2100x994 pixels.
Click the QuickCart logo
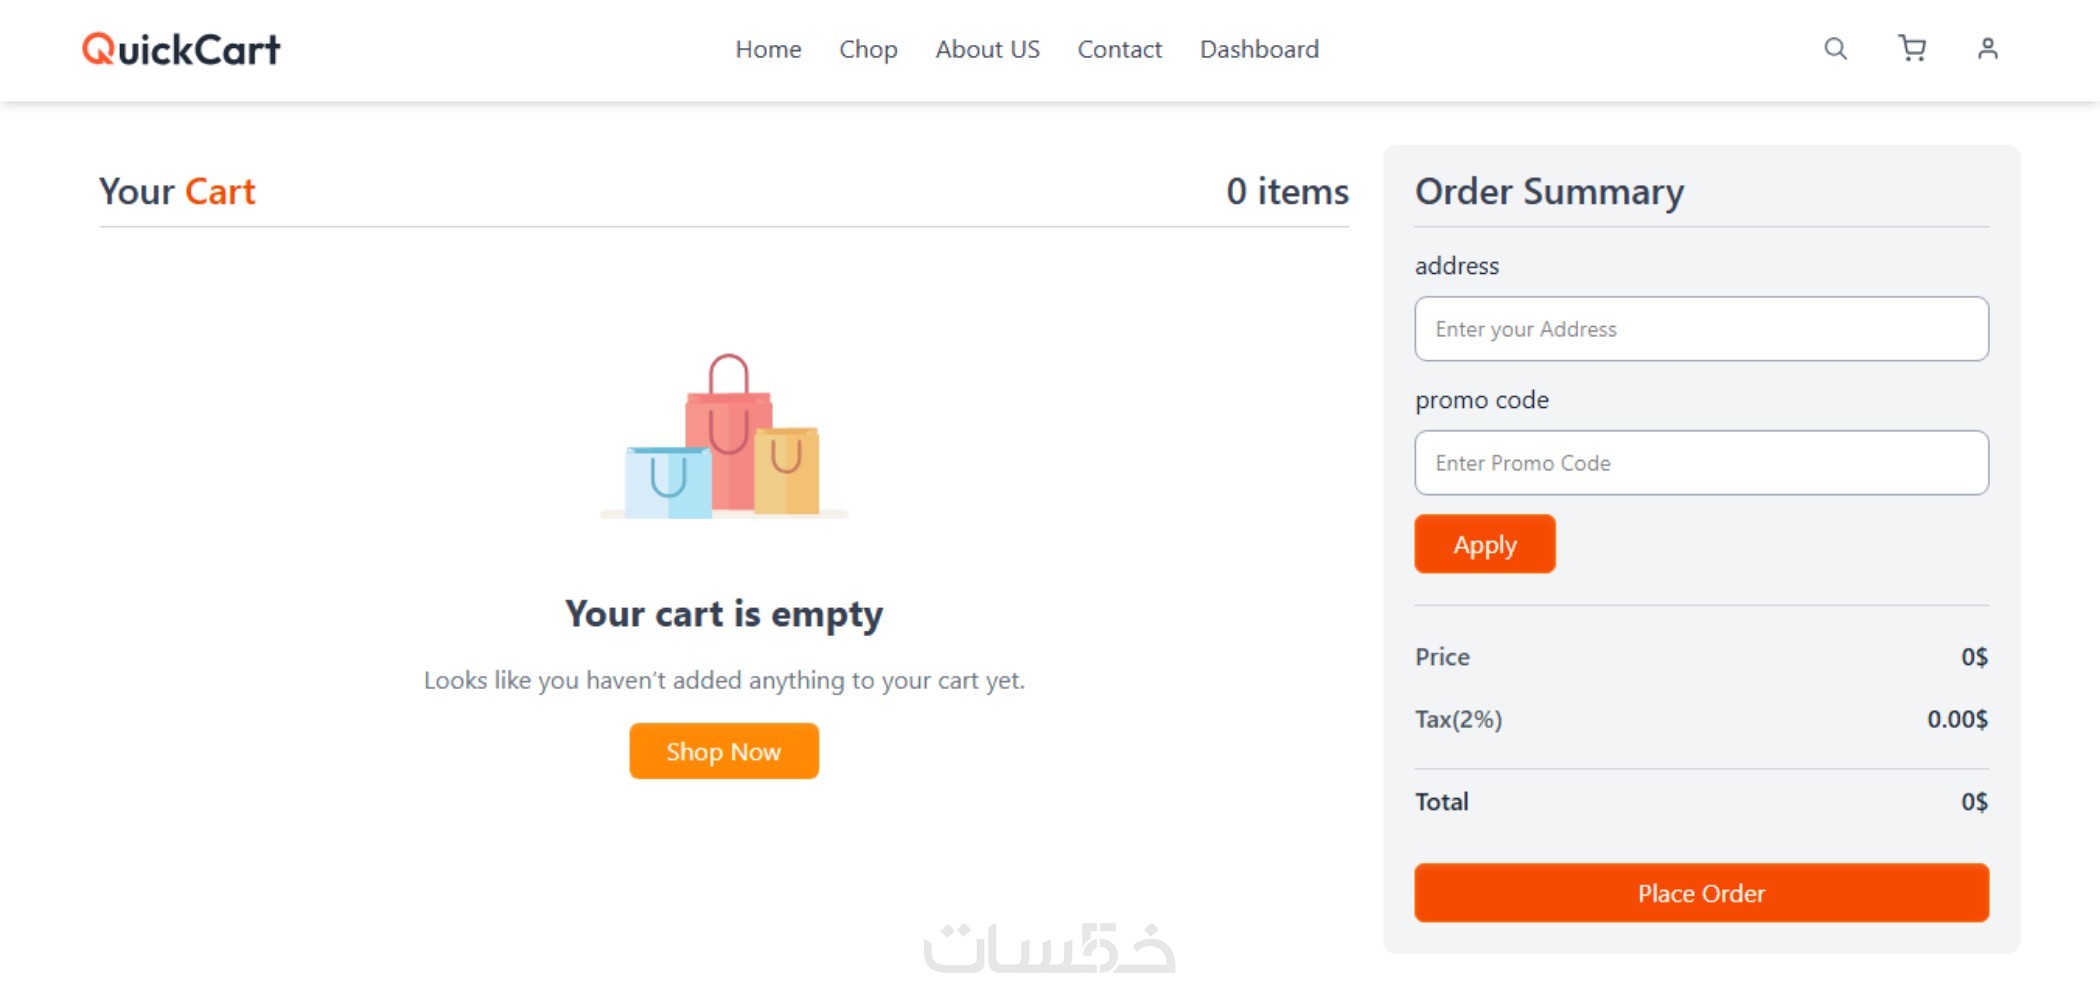181,49
